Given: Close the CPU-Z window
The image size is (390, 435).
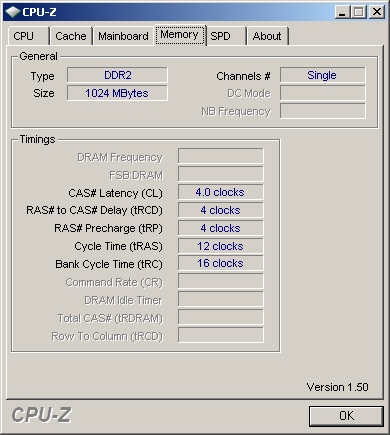Looking at the screenshot, I should click(377, 12).
